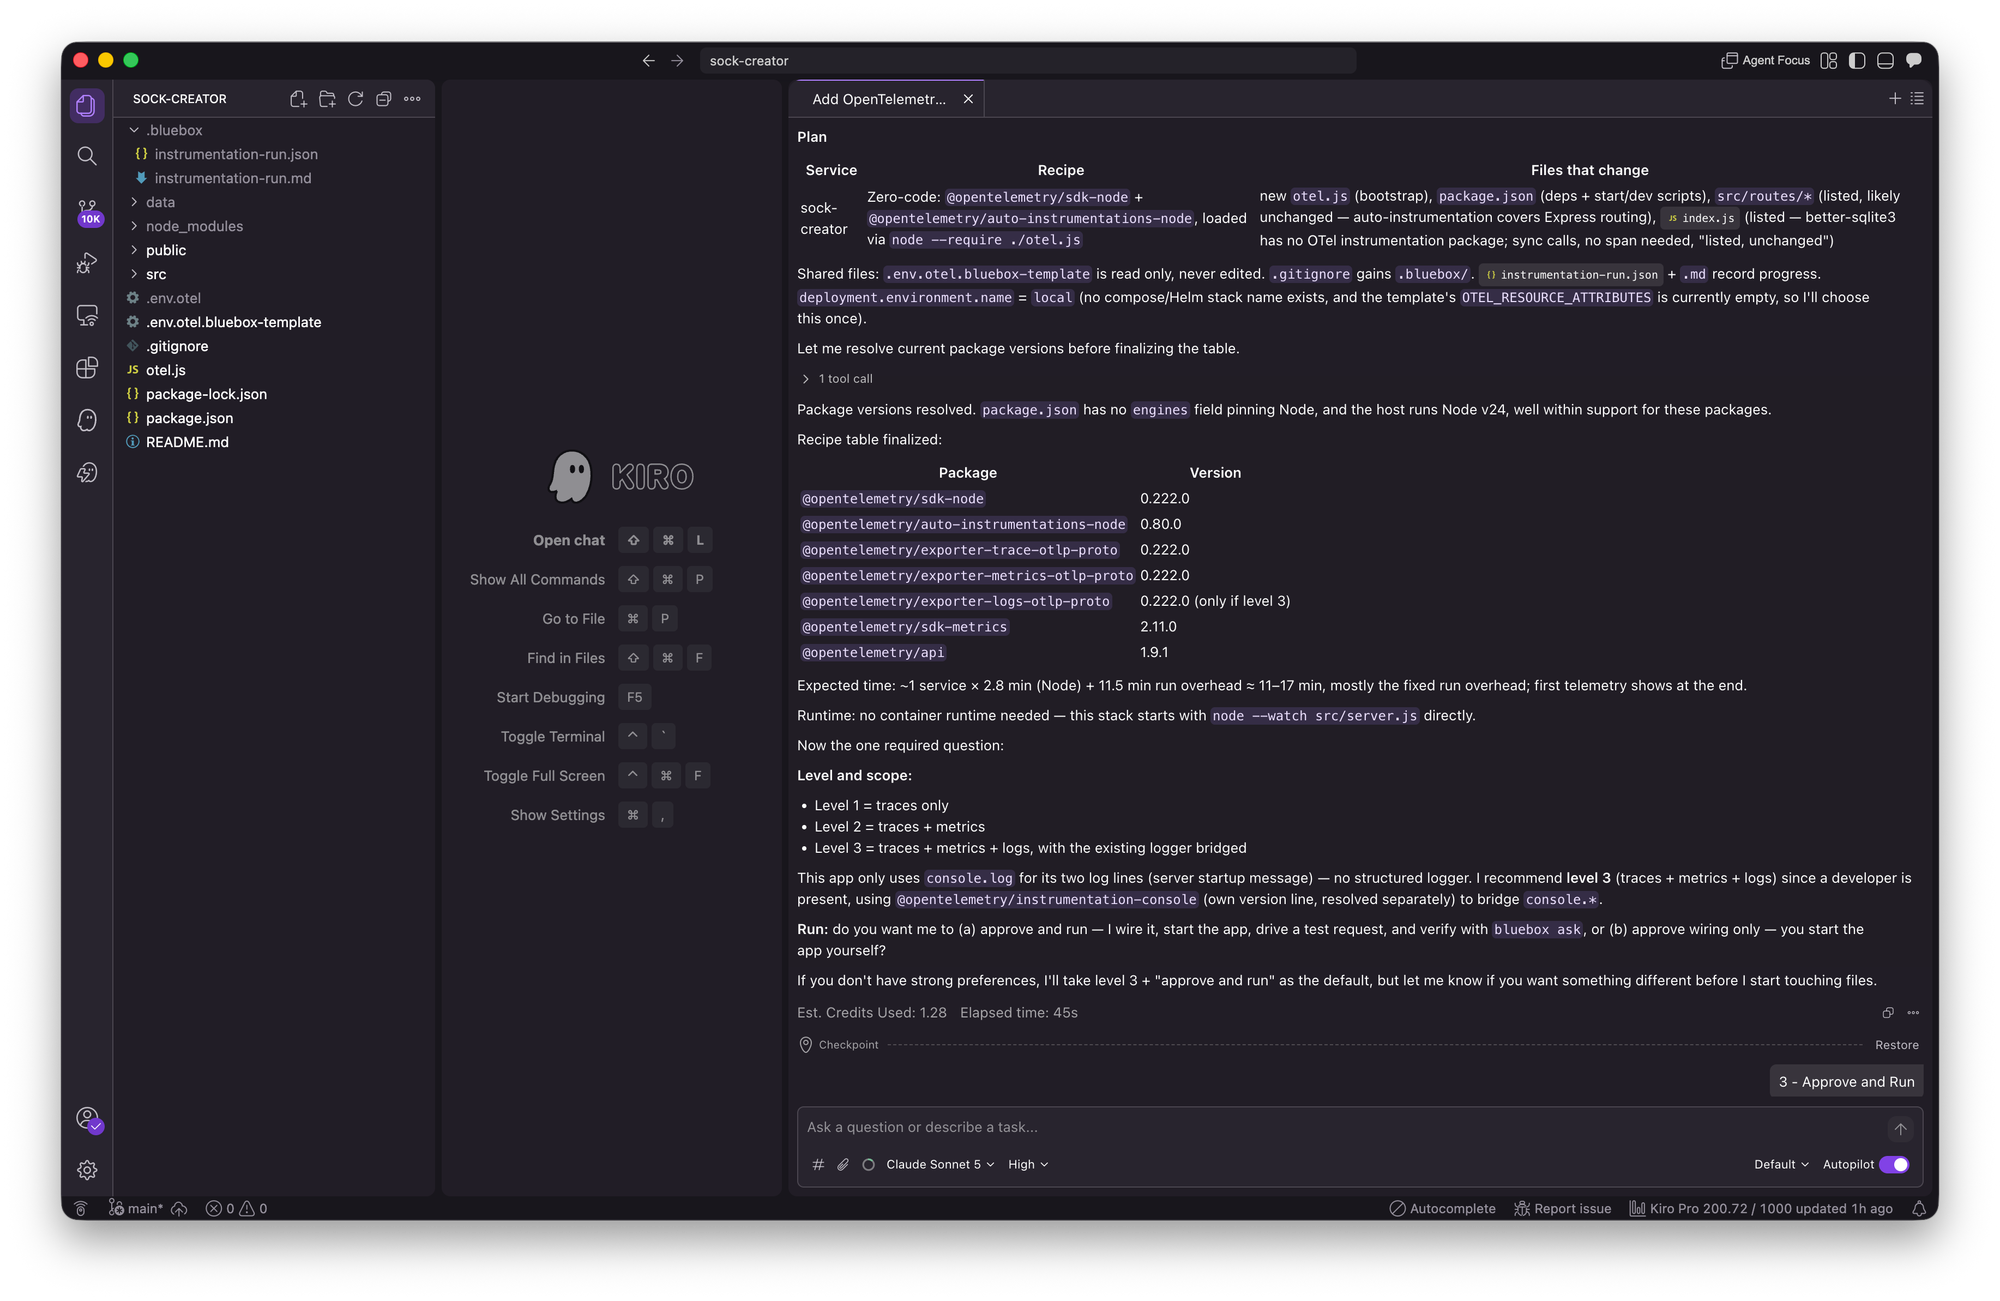Toggle the primary sidebar layout icon
This screenshot has width=2000, height=1301.
(x=1857, y=61)
